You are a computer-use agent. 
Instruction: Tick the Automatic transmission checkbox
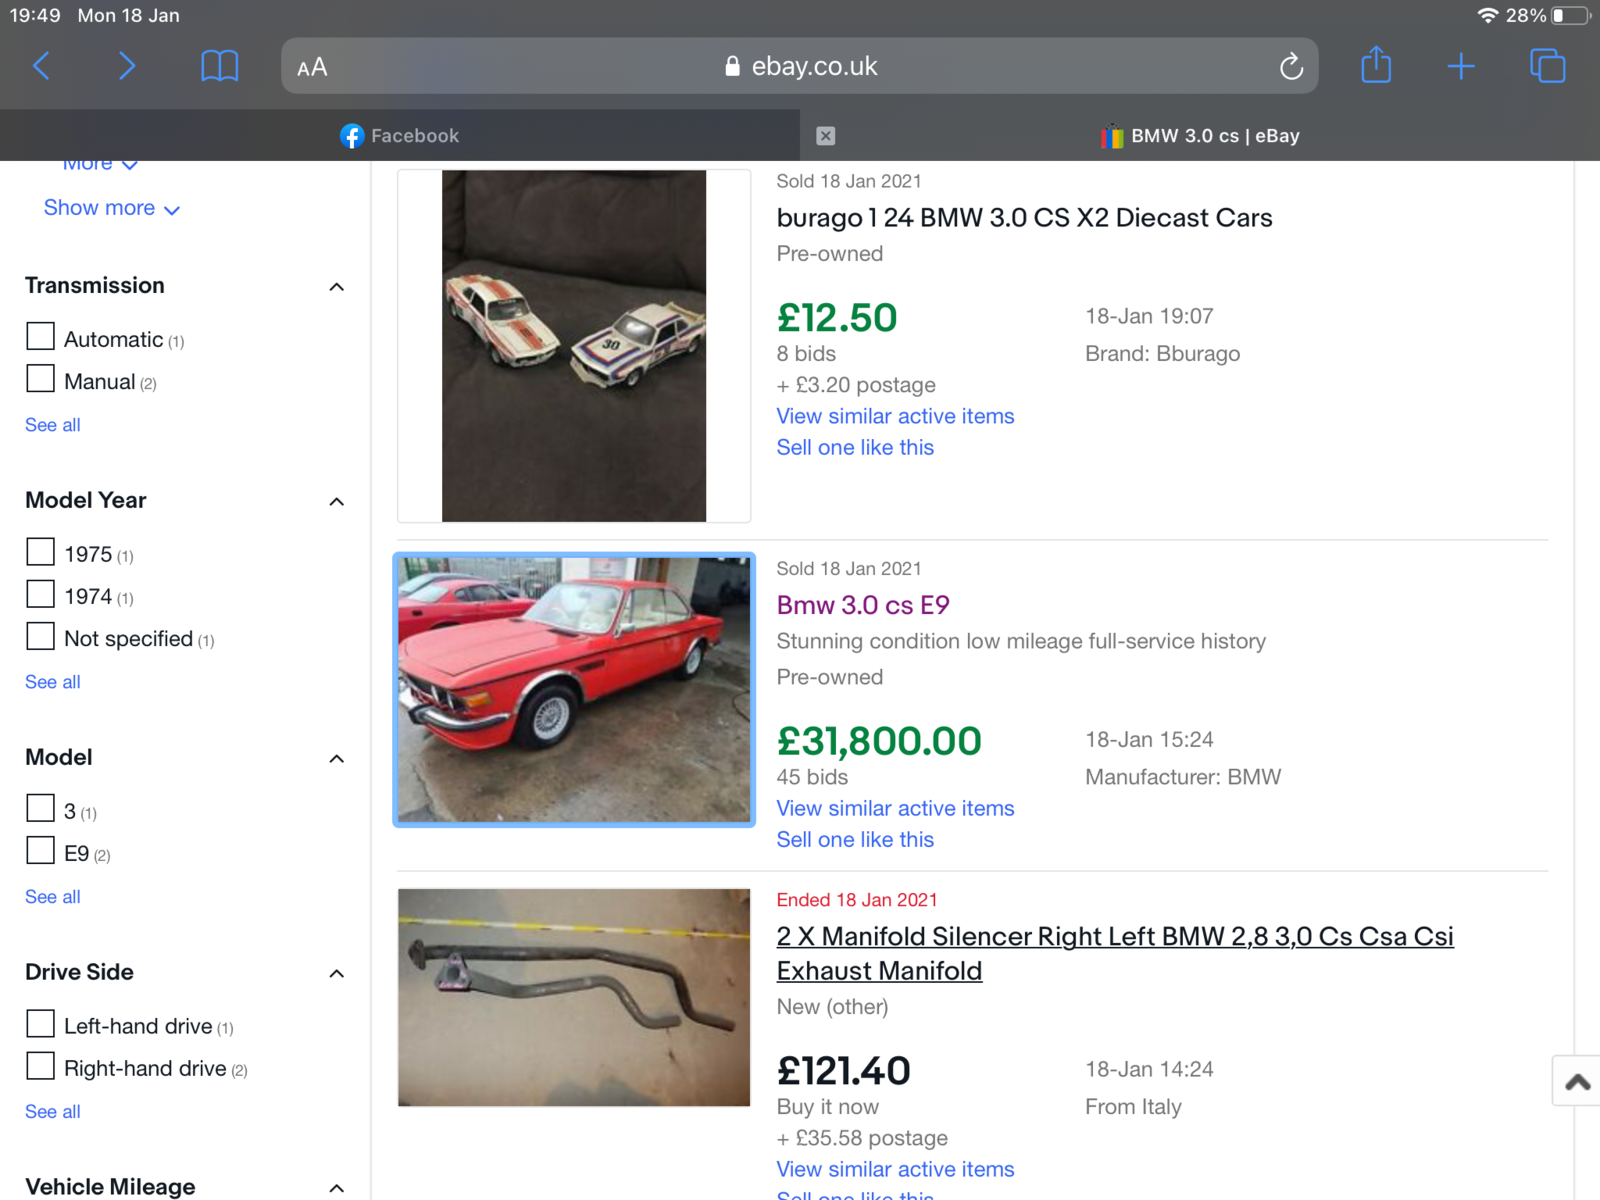click(40, 336)
